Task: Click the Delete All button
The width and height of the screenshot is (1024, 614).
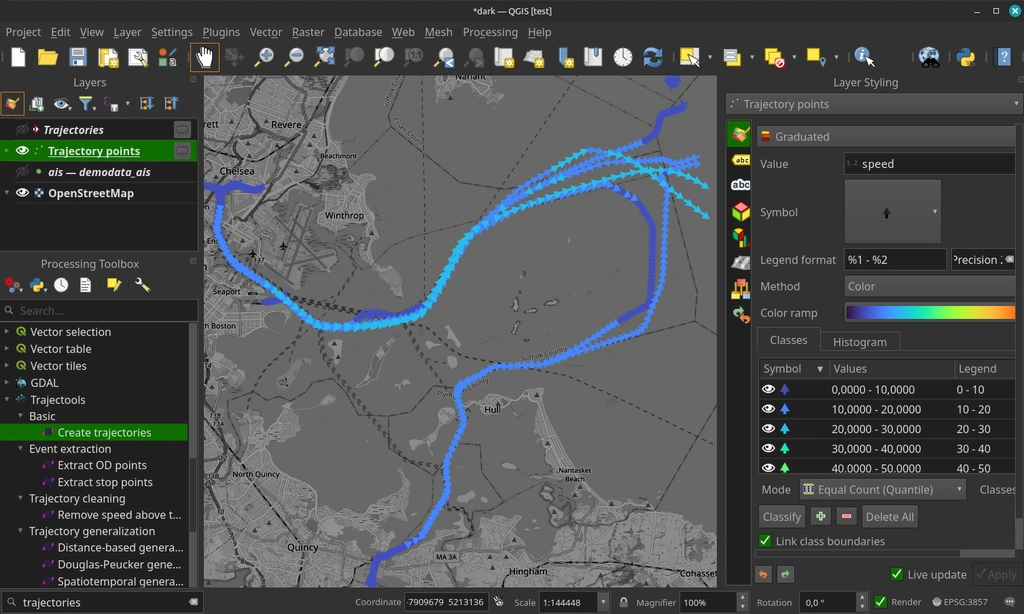Action: click(889, 517)
